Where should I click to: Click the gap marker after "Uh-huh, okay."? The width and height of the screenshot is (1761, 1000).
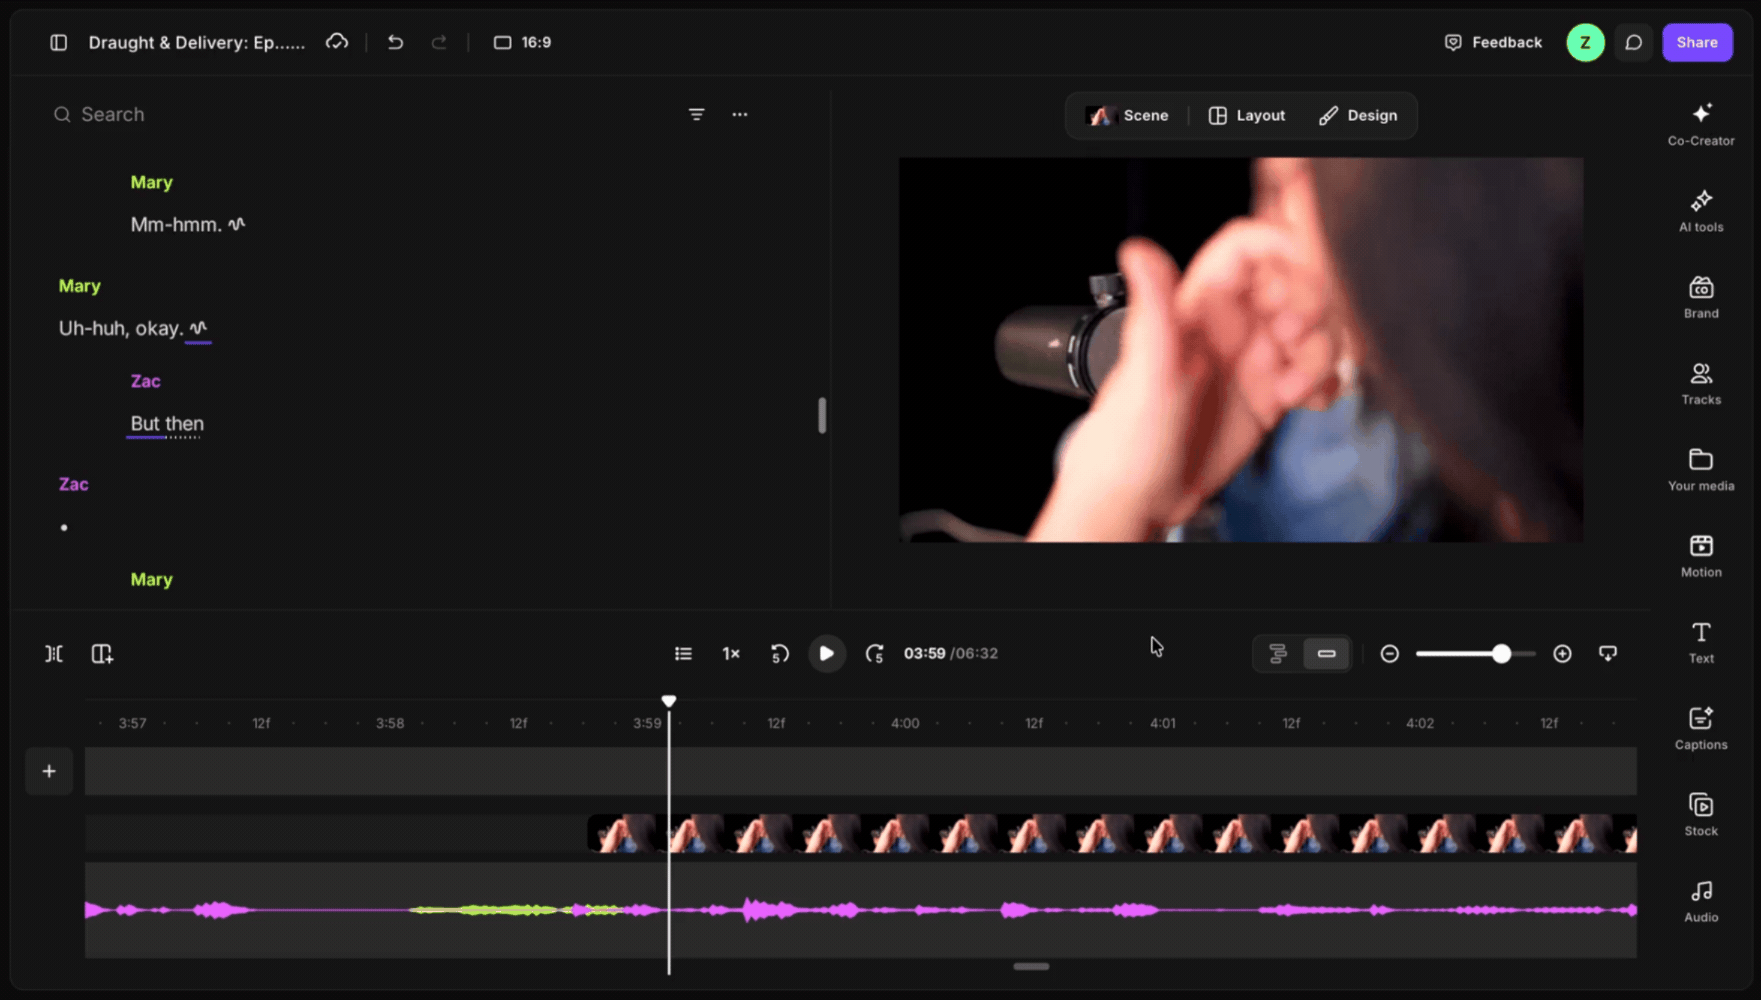click(198, 327)
